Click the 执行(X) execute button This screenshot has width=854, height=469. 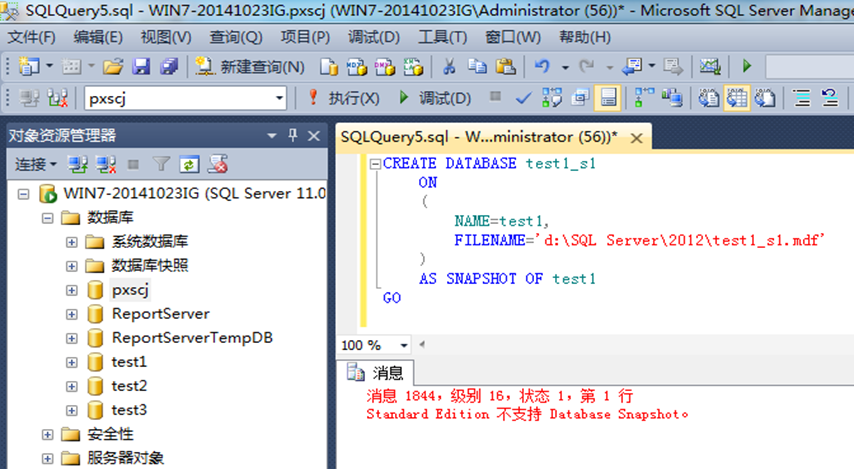point(344,98)
